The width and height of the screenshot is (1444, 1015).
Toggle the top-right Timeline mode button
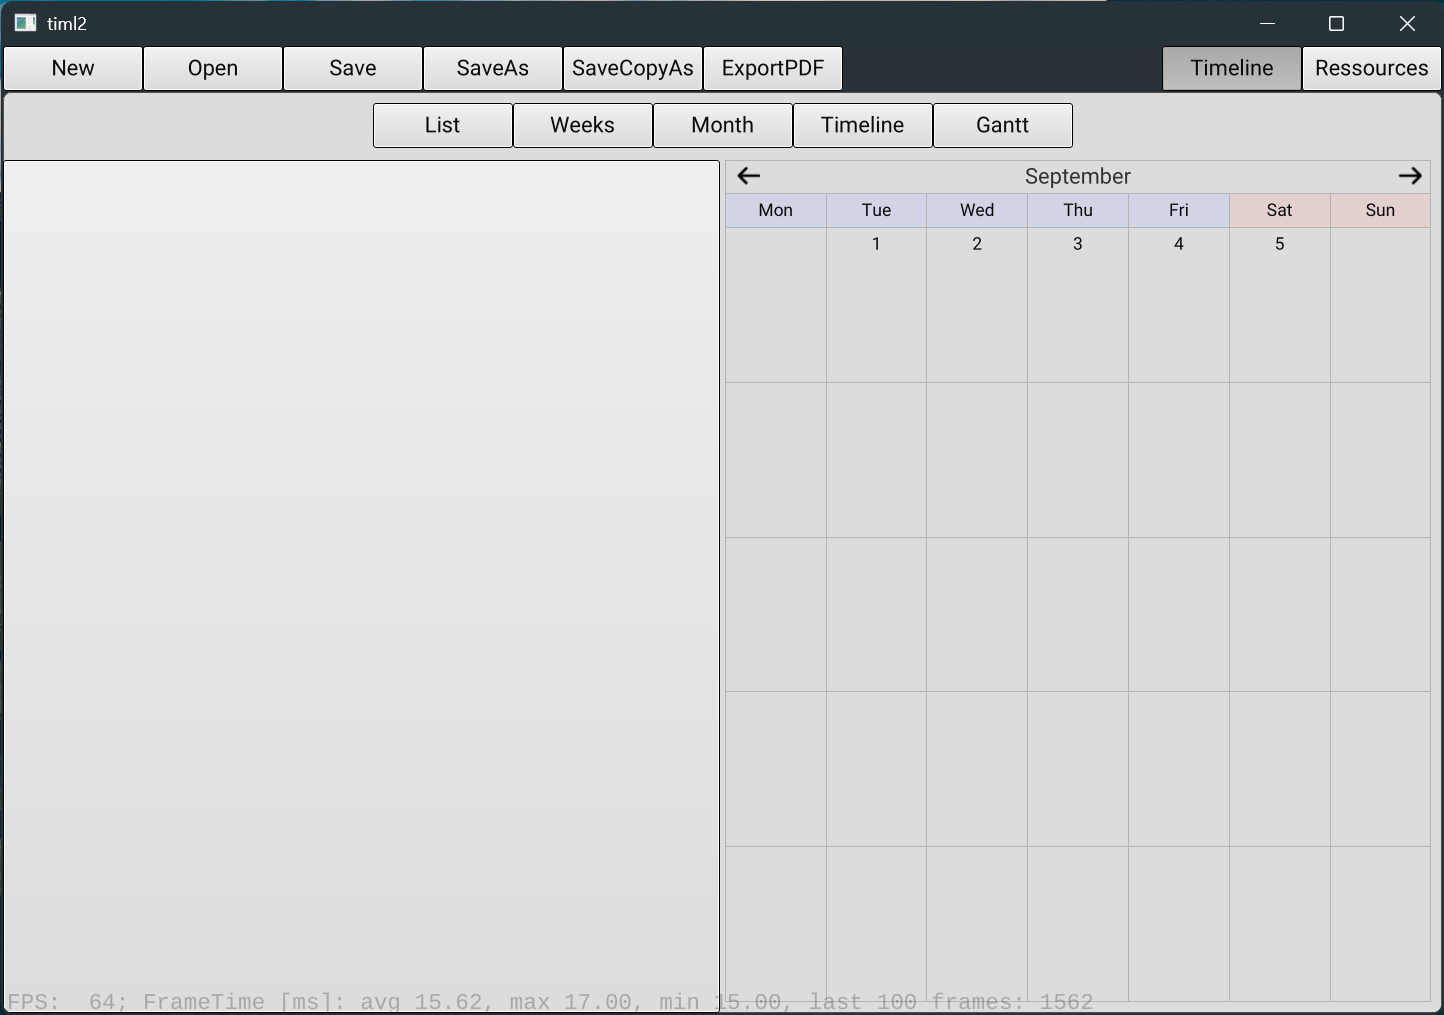tap(1231, 68)
